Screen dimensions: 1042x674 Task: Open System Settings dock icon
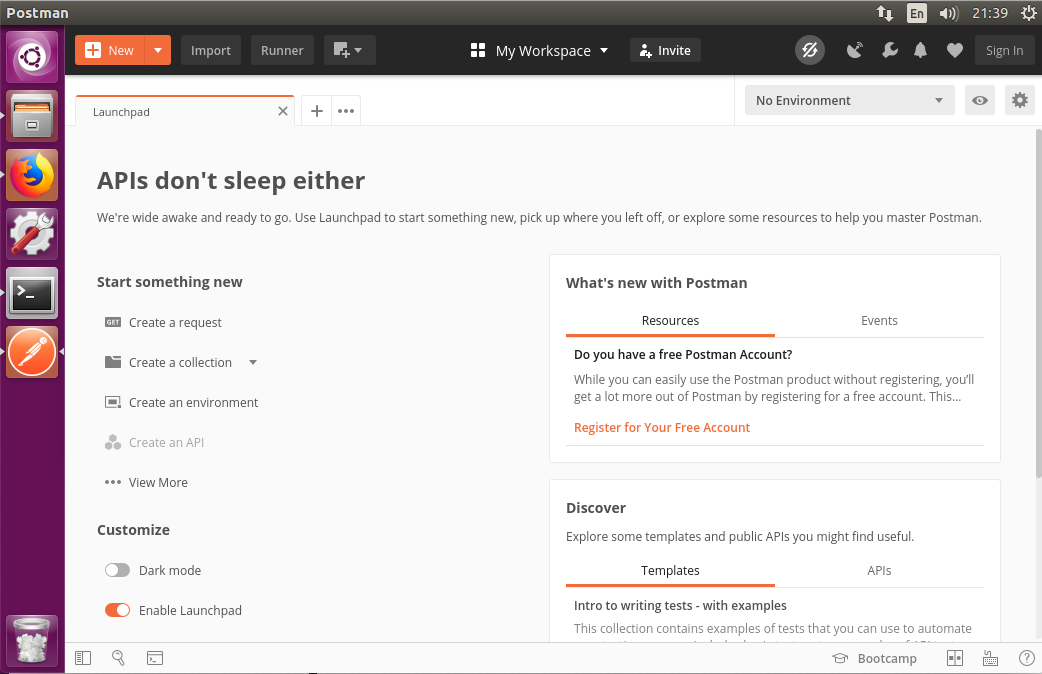pyautogui.click(x=32, y=234)
